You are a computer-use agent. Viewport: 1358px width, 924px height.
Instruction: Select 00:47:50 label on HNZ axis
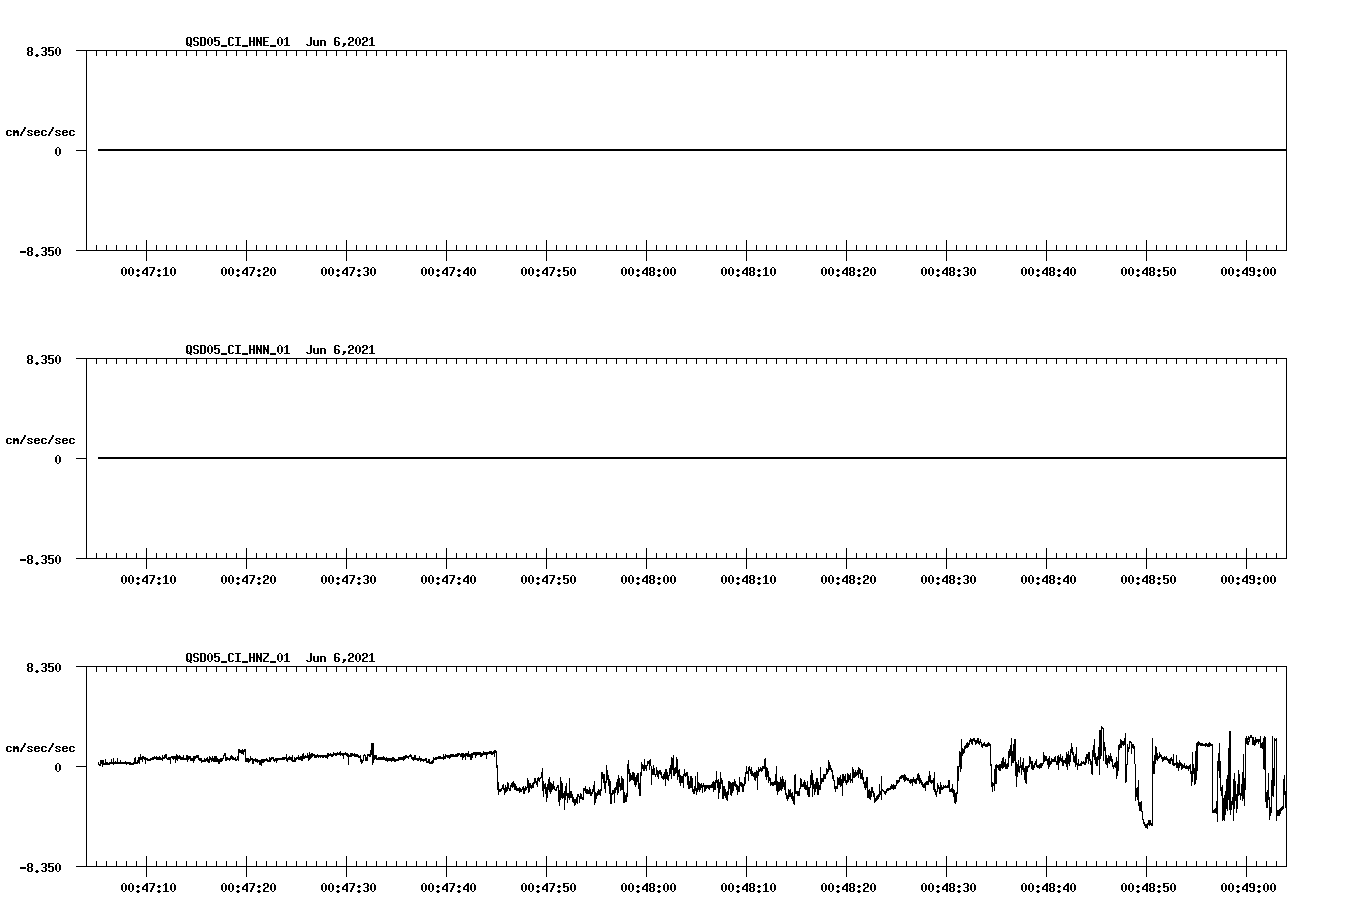(548, 888)
